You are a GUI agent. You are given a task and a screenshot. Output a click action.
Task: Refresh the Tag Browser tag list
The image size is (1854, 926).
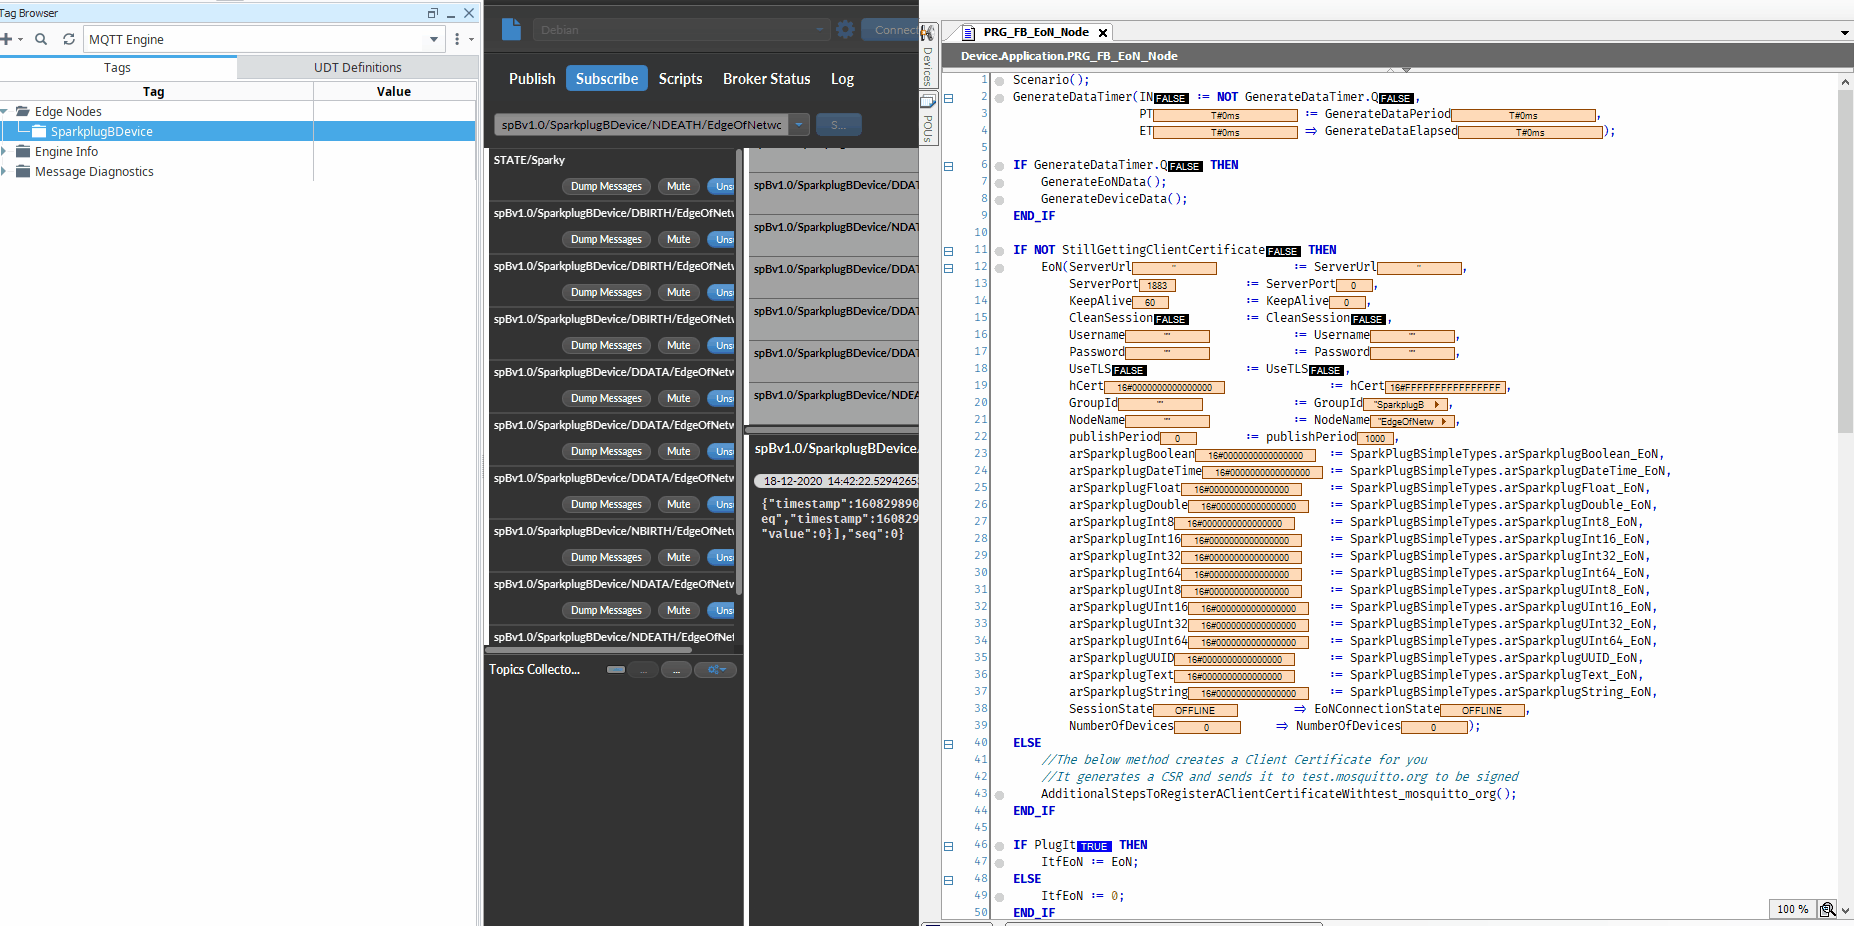pos(69,39)
